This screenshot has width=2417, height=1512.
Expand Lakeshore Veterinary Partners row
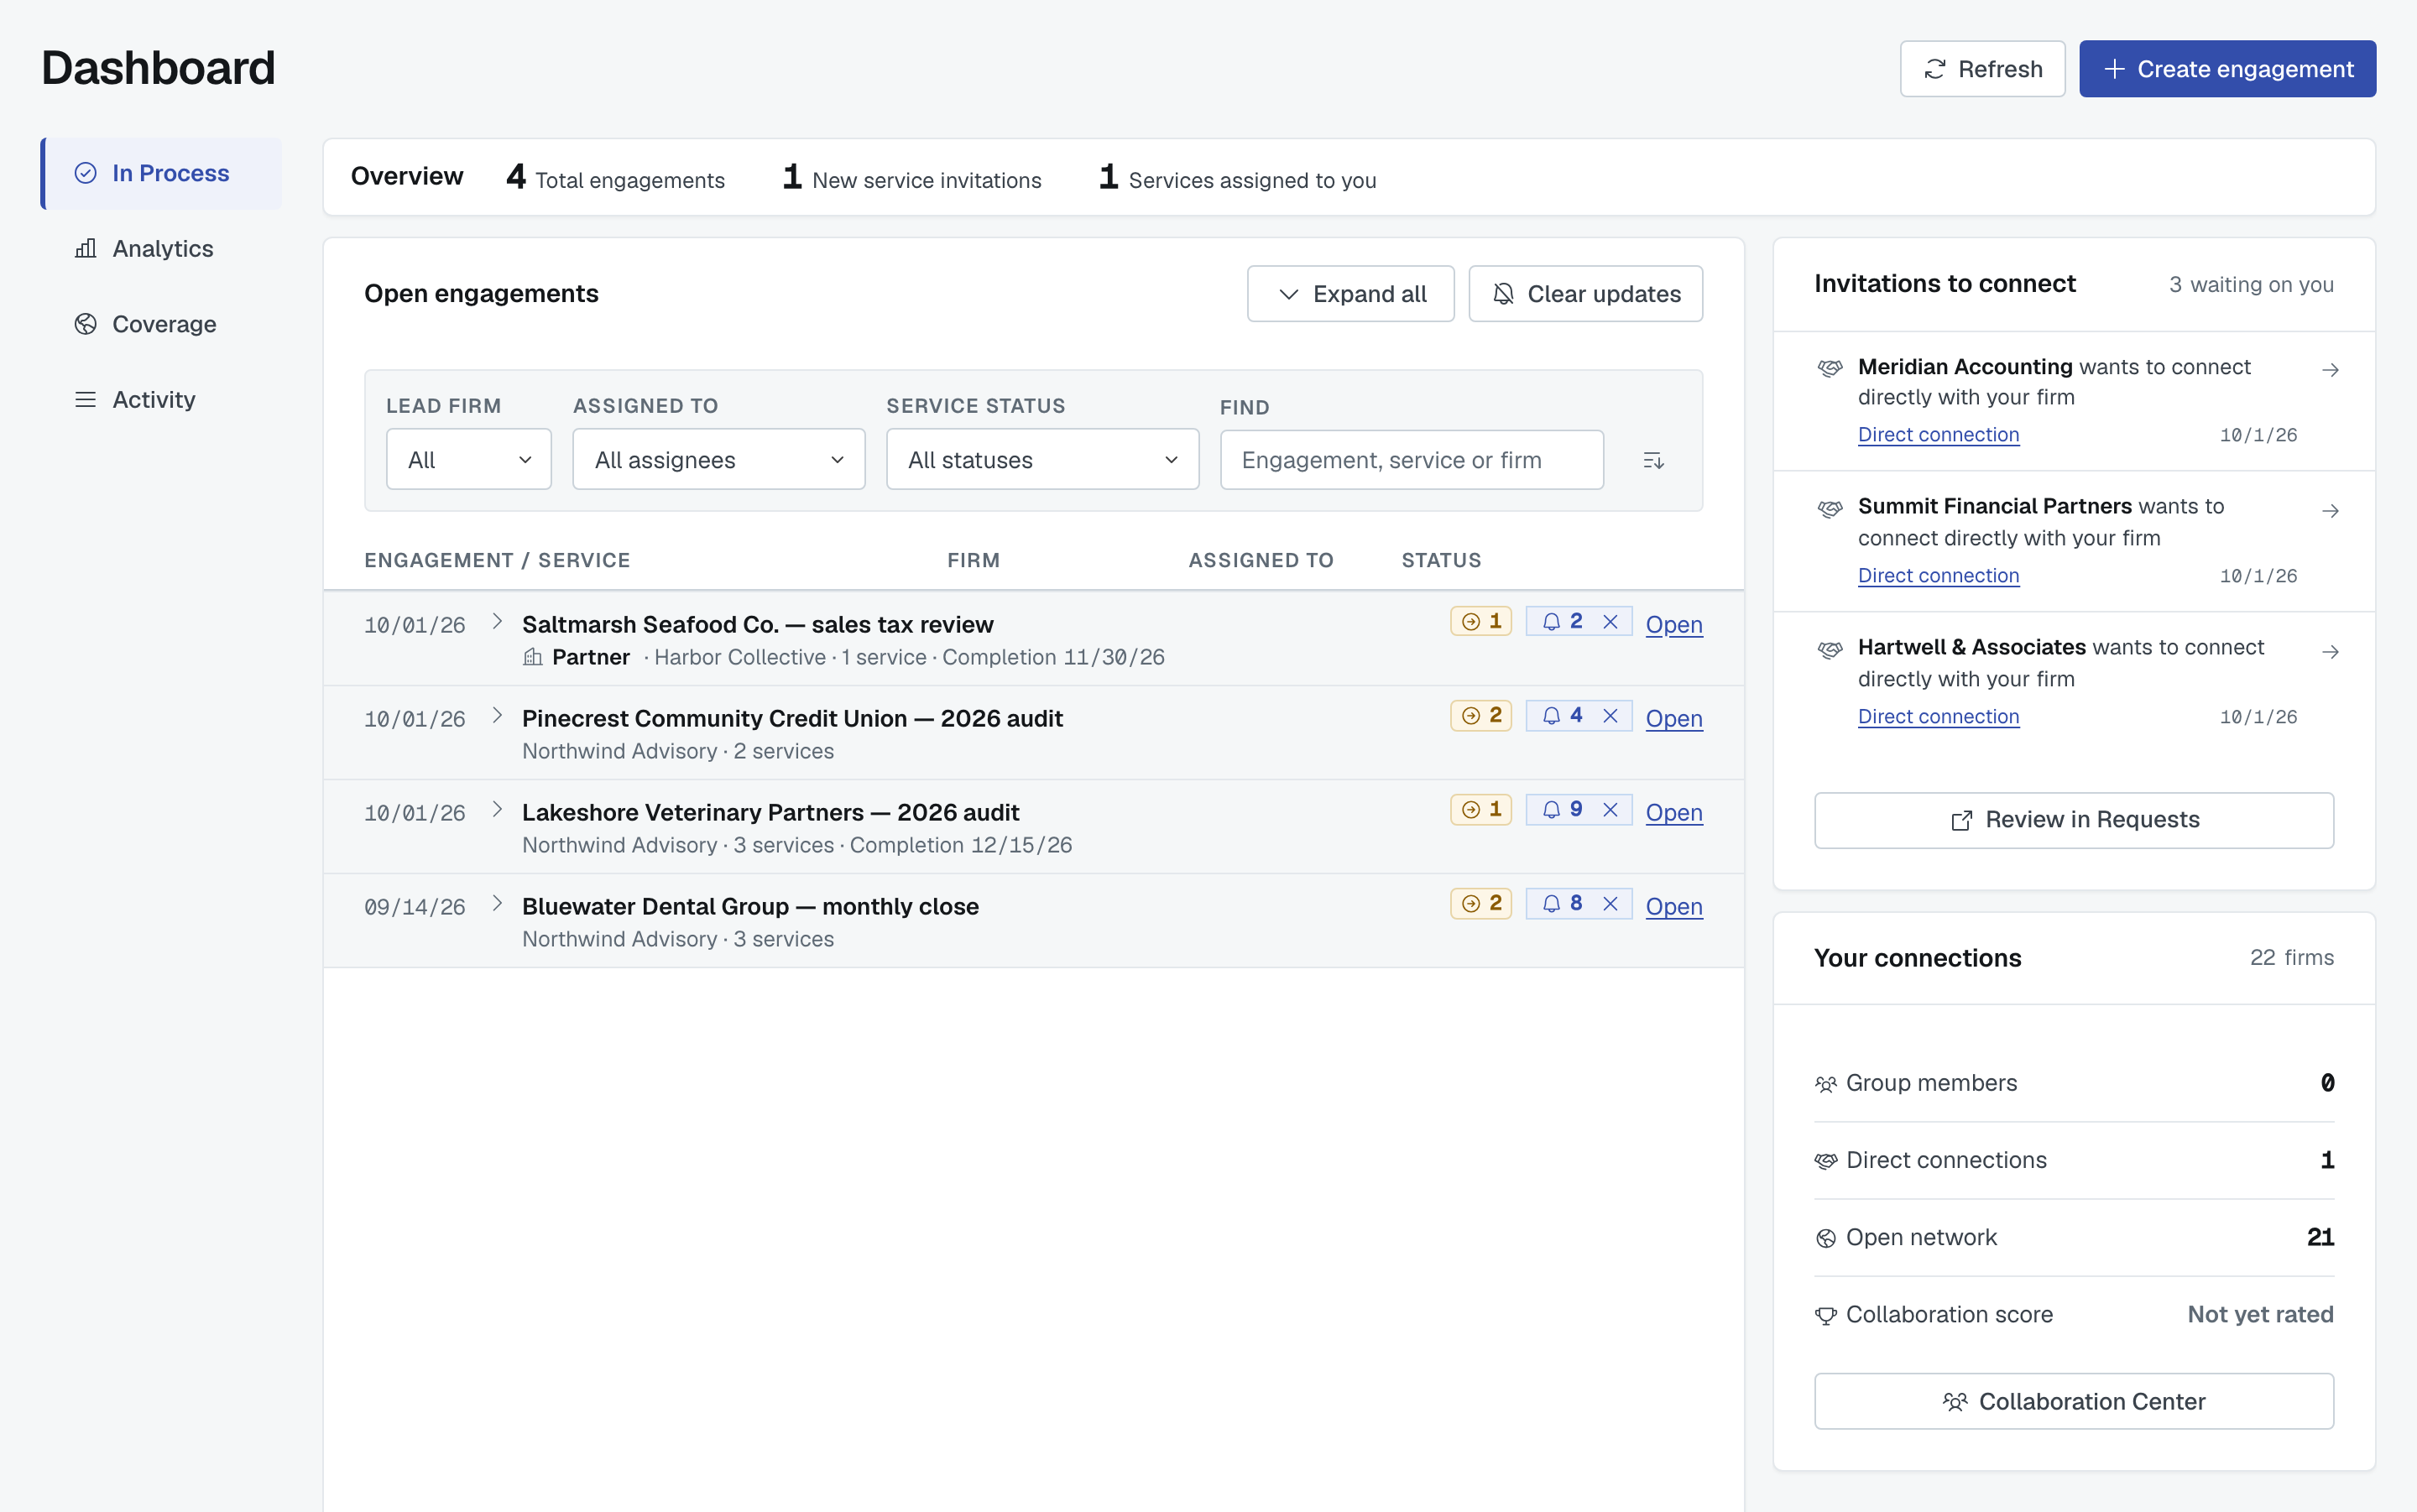497,810
